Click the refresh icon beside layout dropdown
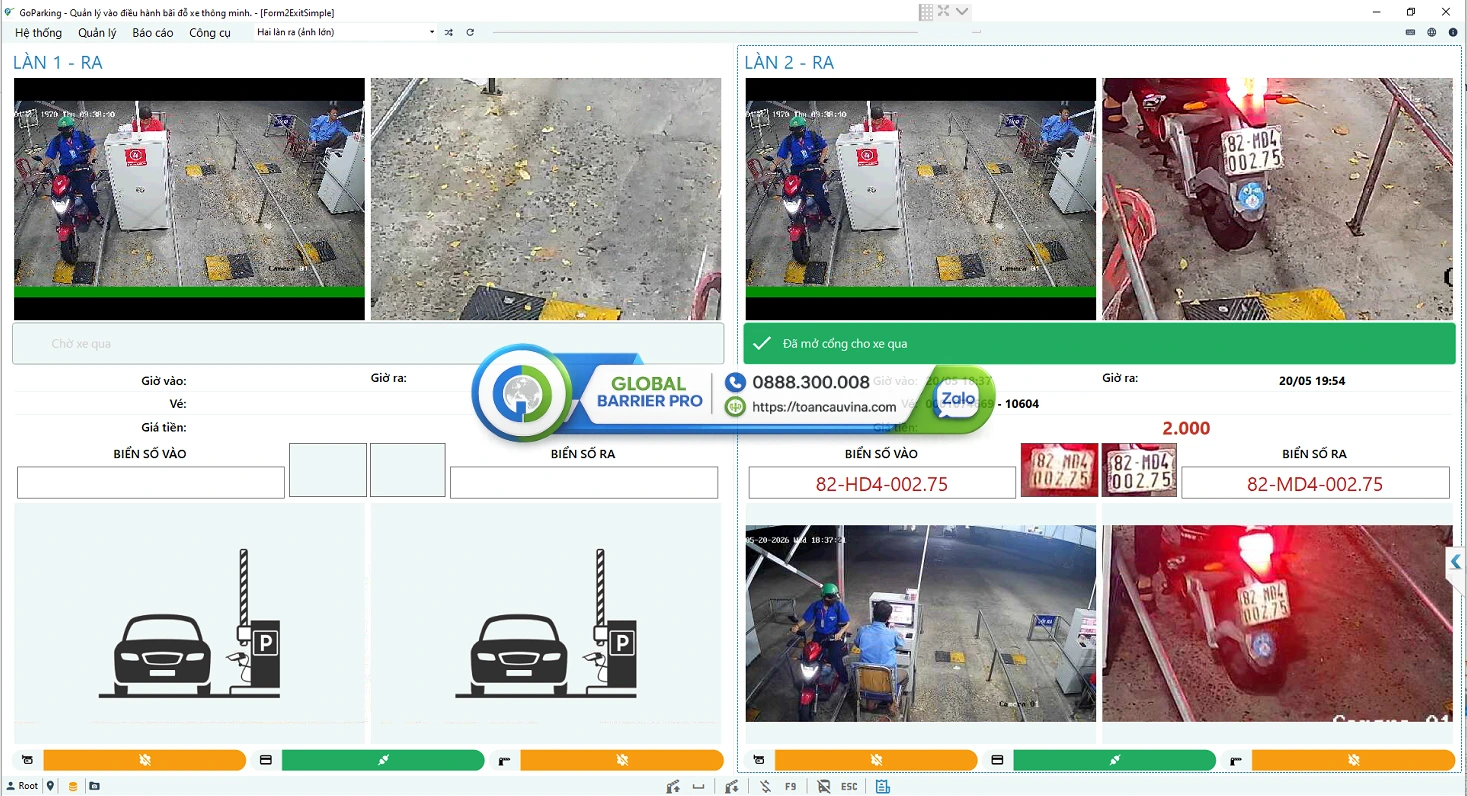This screenshot has height=796, width=1467. tap(470, 32)
